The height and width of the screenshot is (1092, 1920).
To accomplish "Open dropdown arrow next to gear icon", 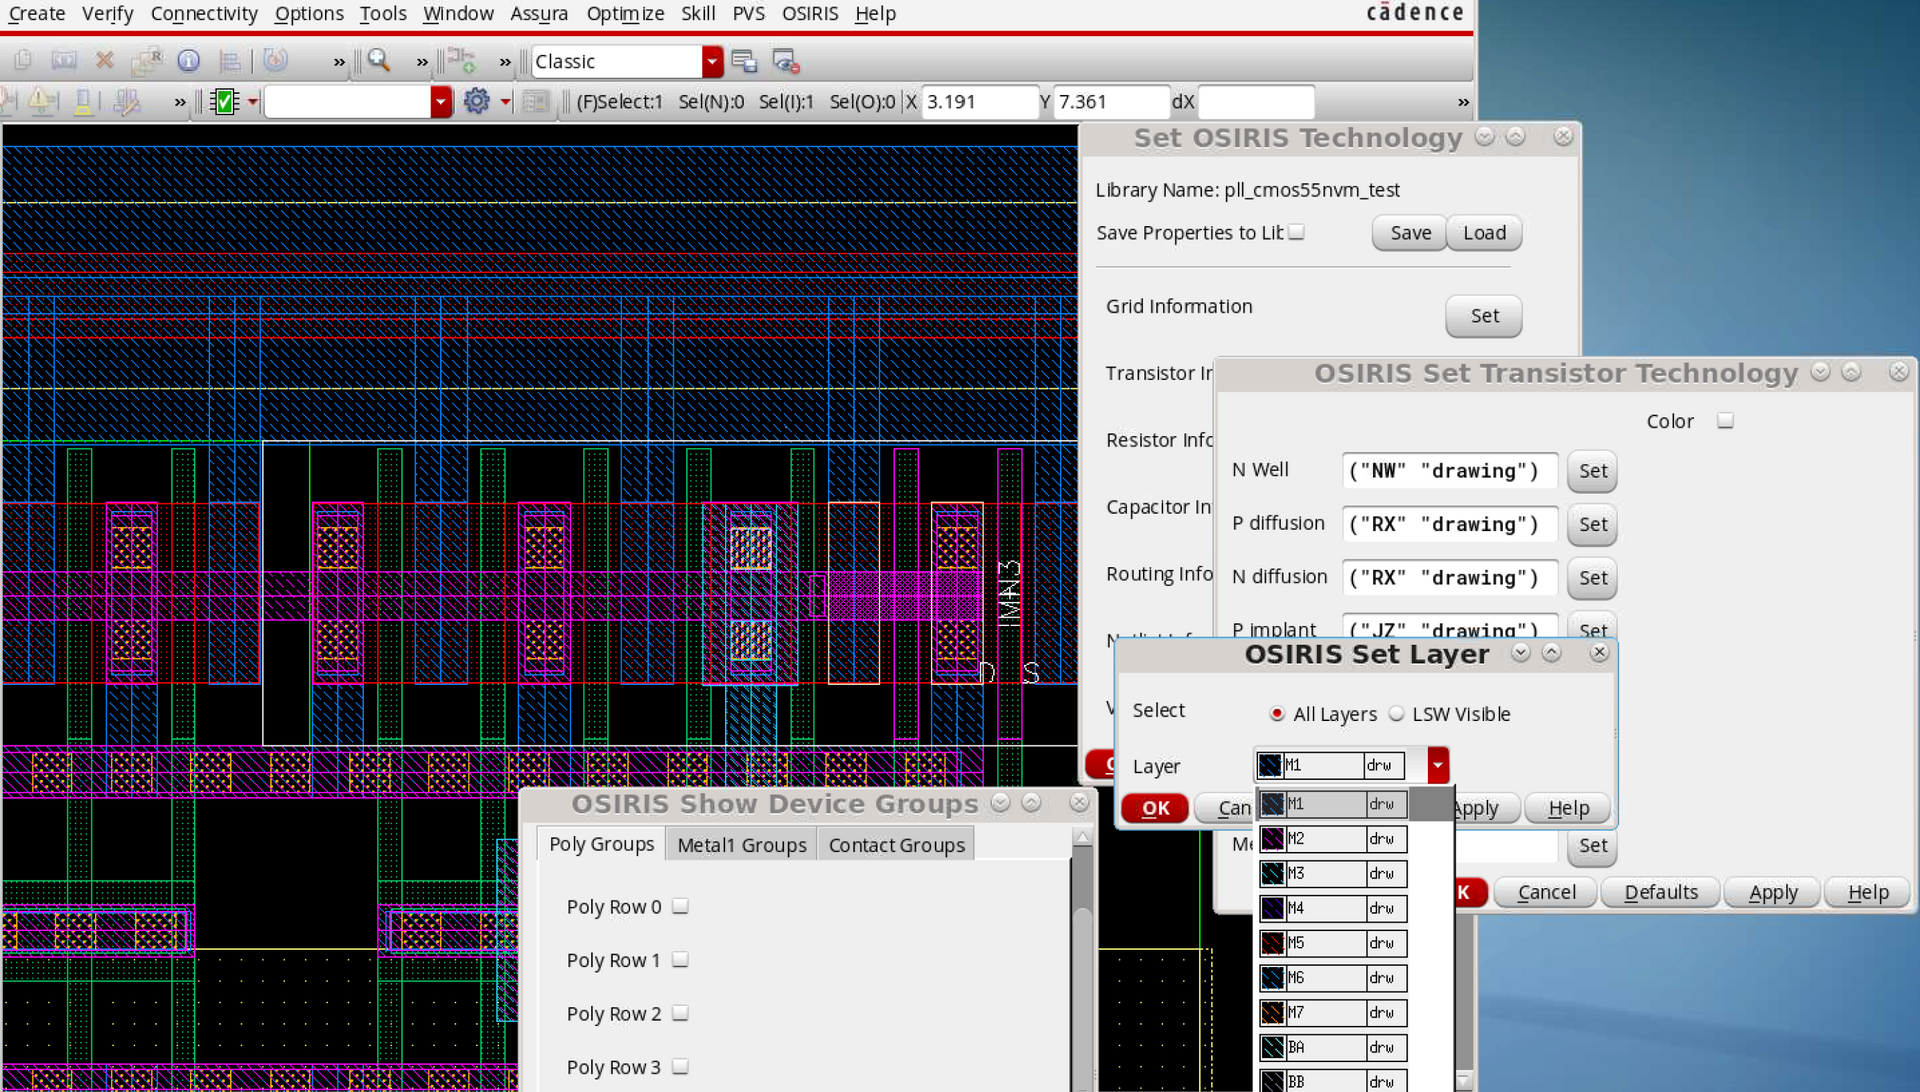I will [x=505, y=102].
